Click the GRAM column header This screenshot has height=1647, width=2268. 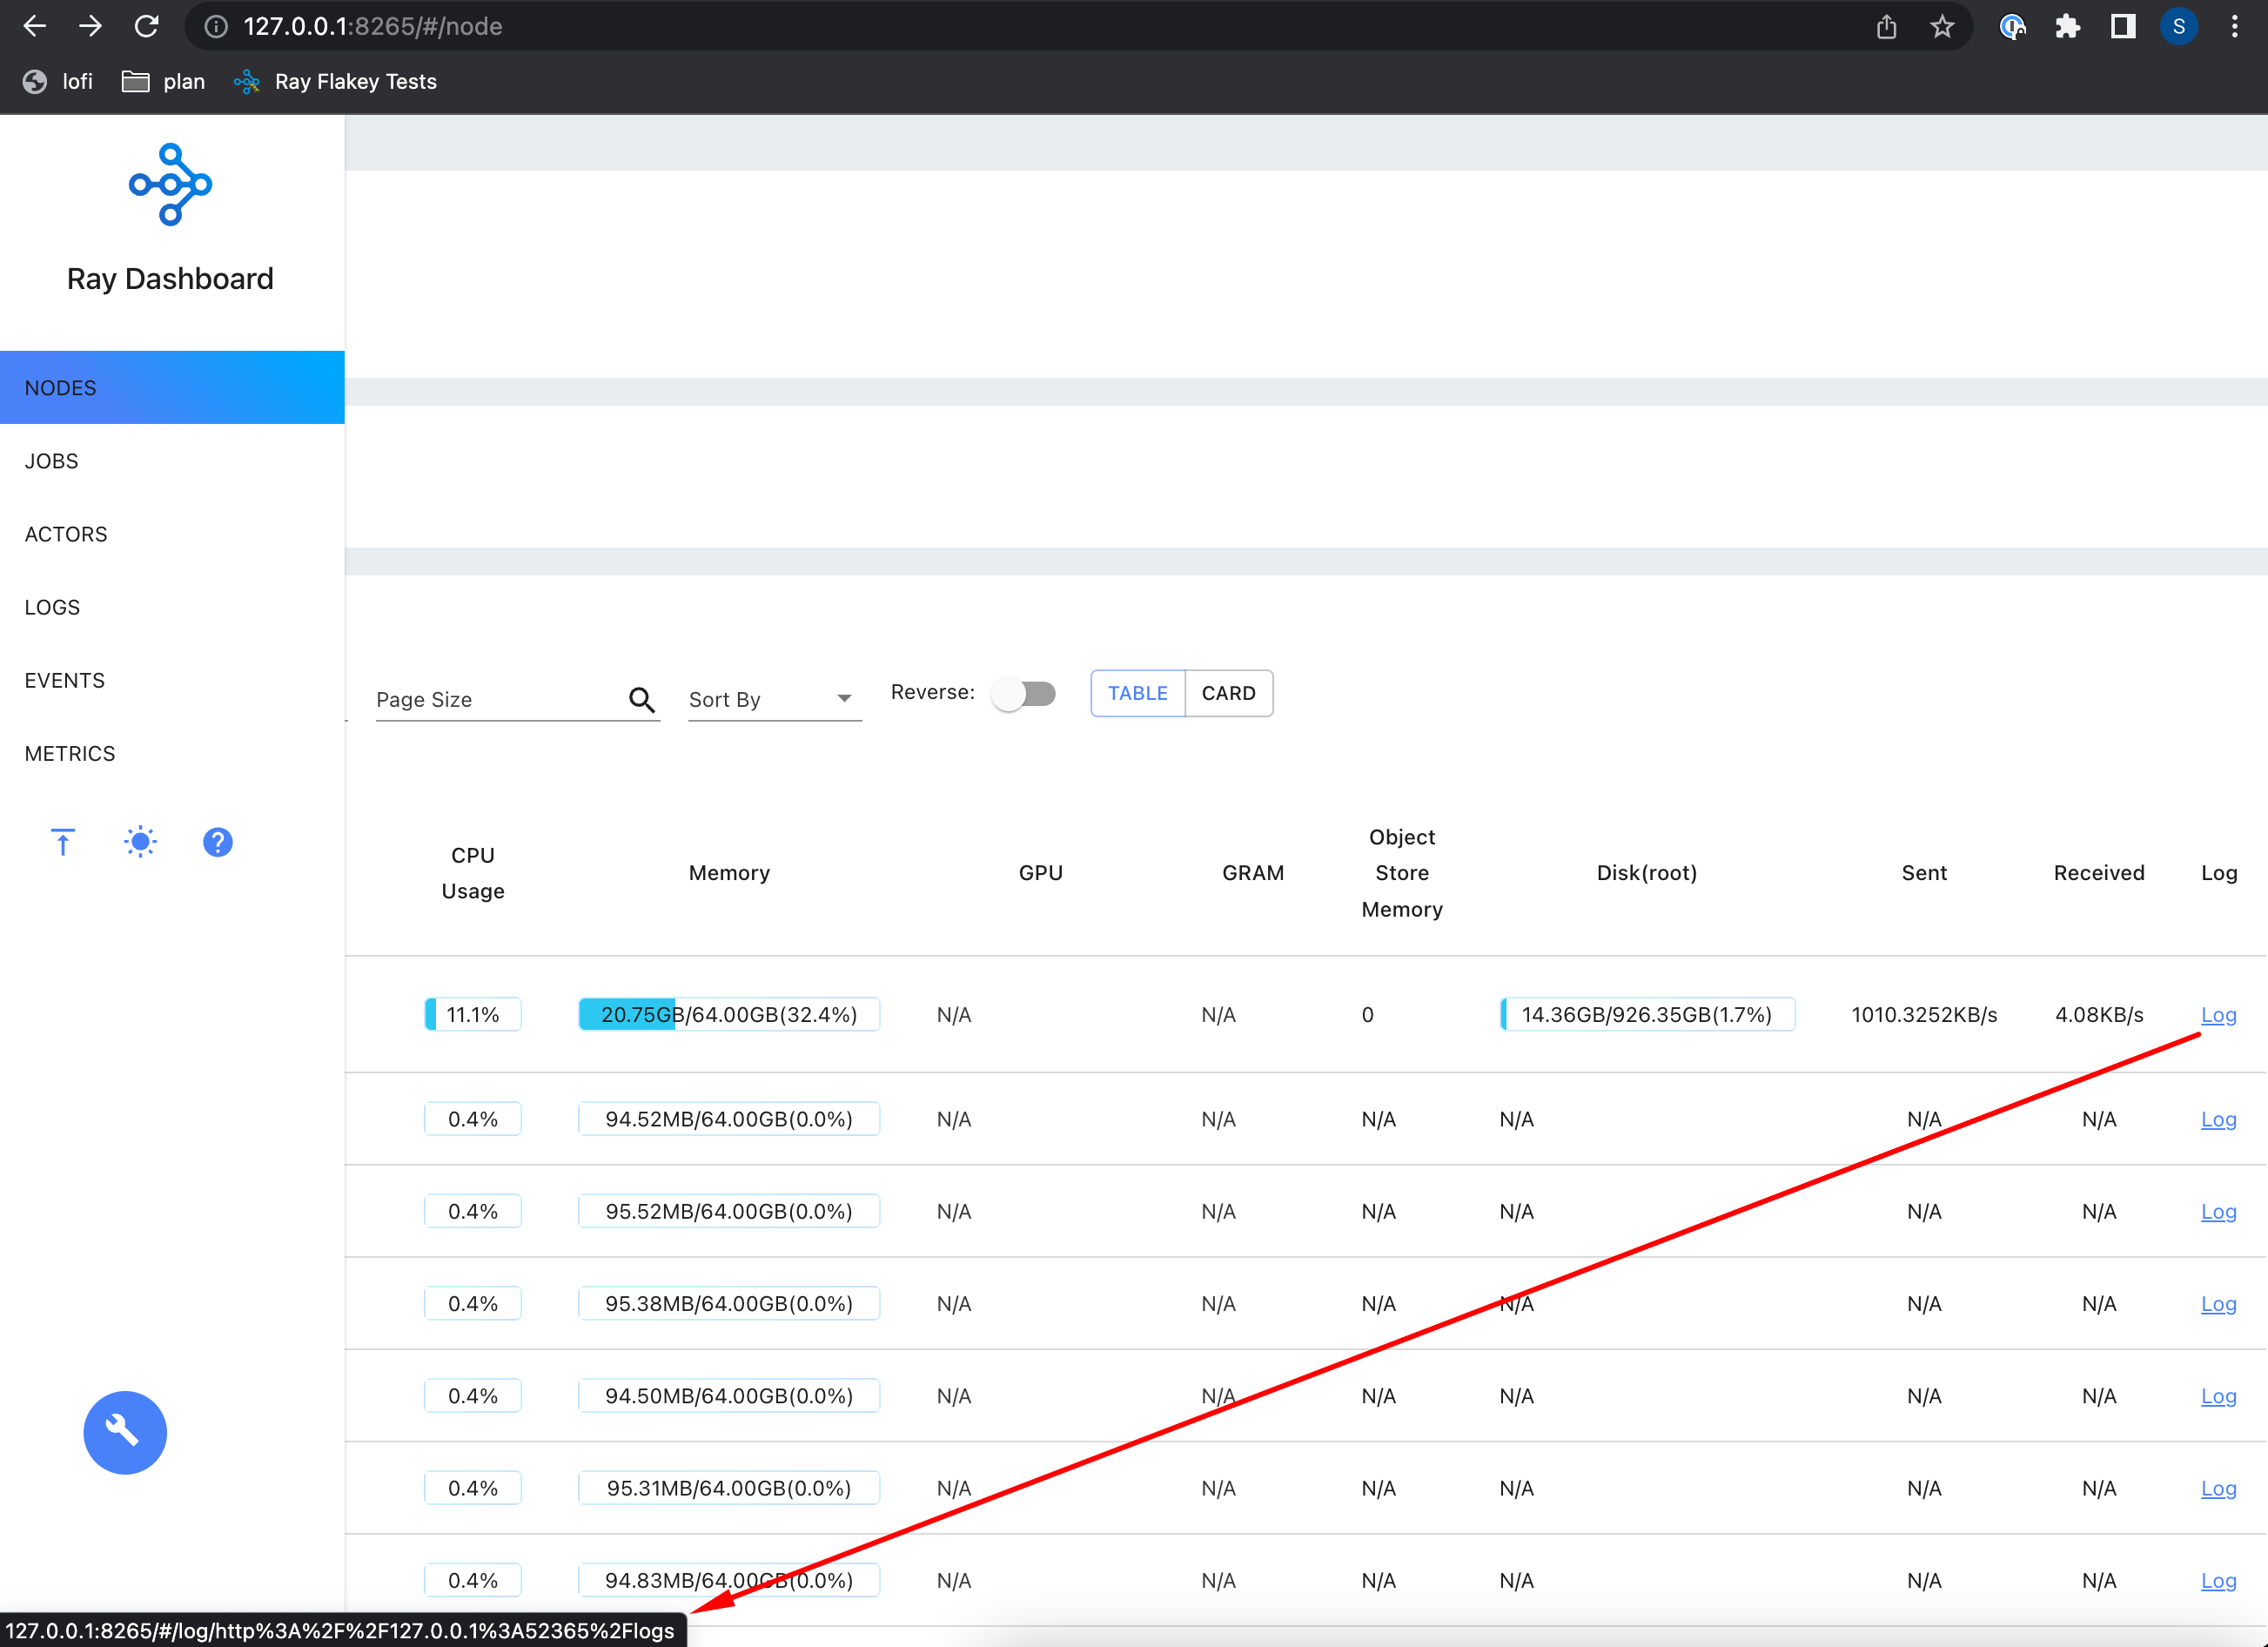(x=1253, y=872)
